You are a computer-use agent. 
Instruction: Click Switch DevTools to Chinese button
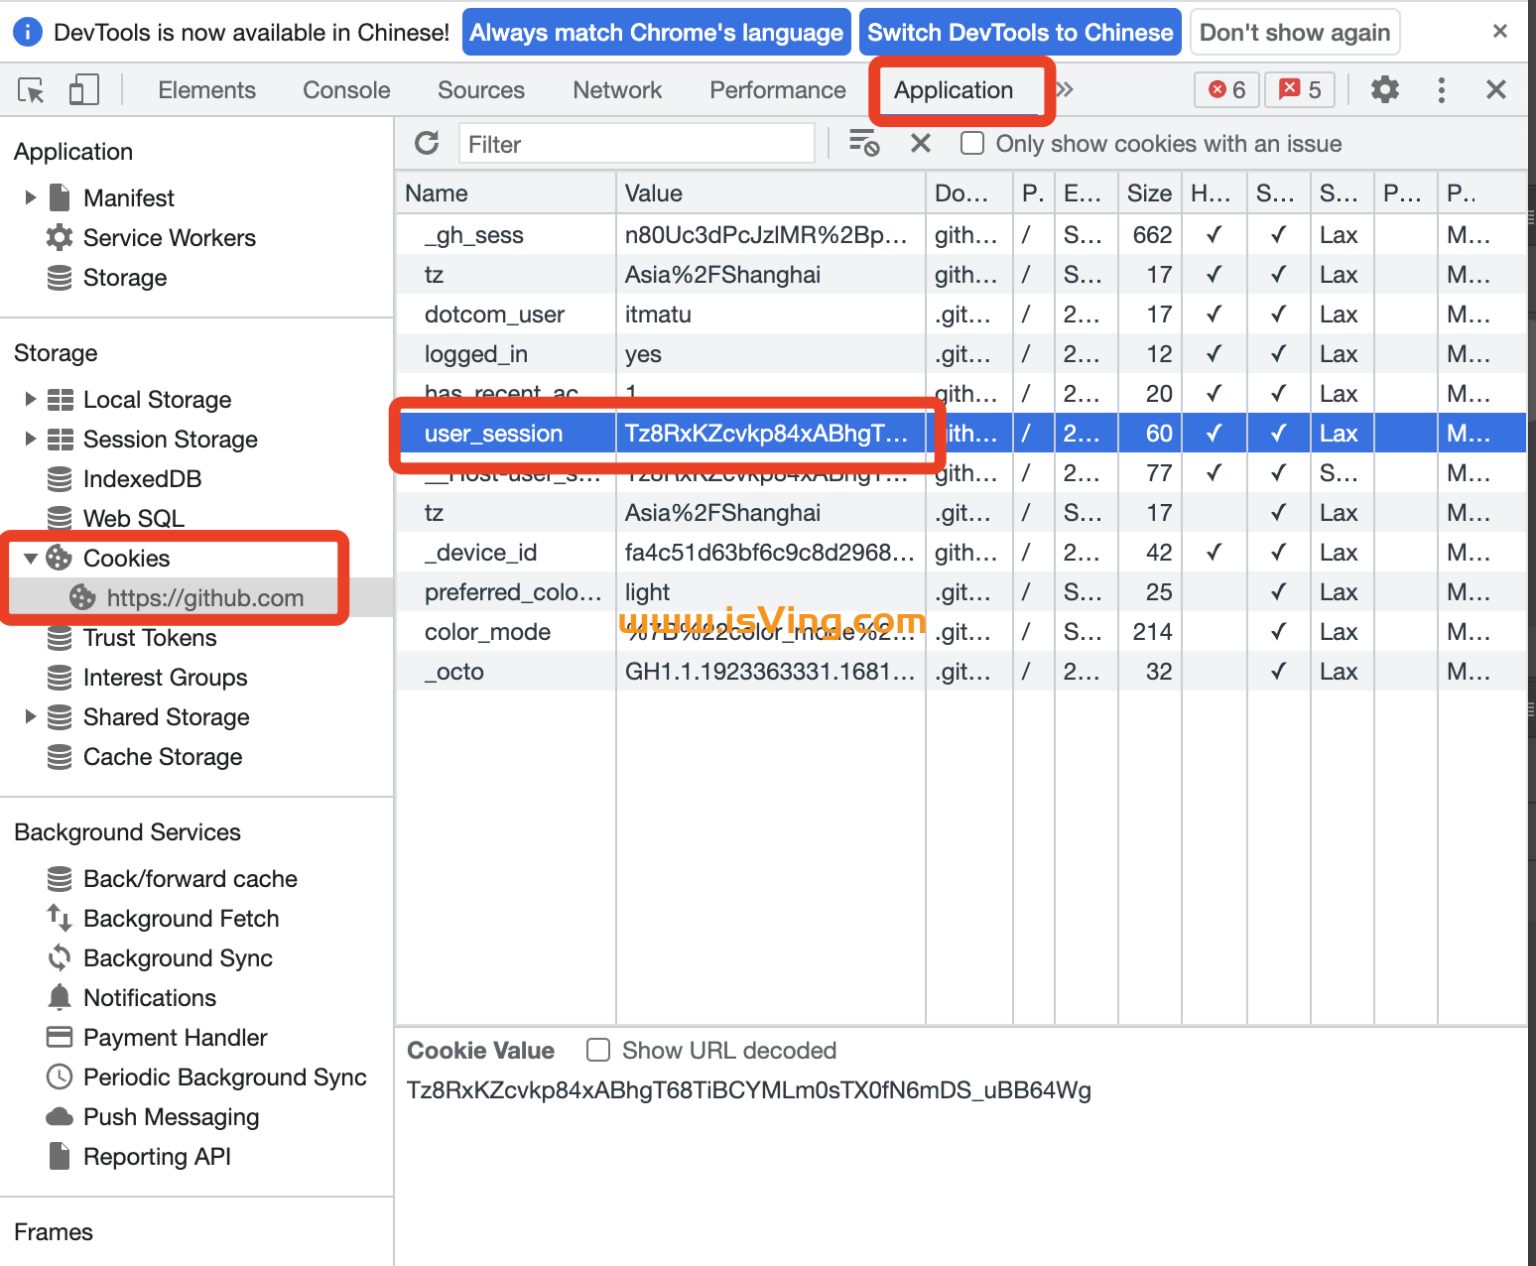coord(1019,33)
